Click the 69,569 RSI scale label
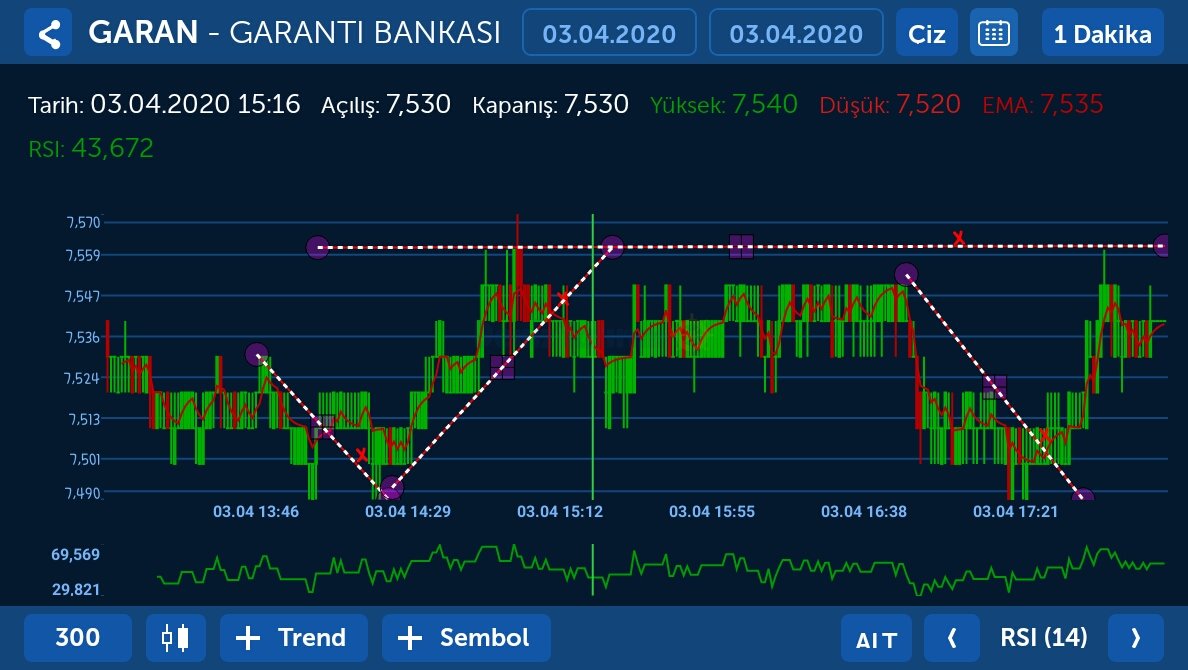Viewport: 1188px width, 670px height. click(75, 555)
